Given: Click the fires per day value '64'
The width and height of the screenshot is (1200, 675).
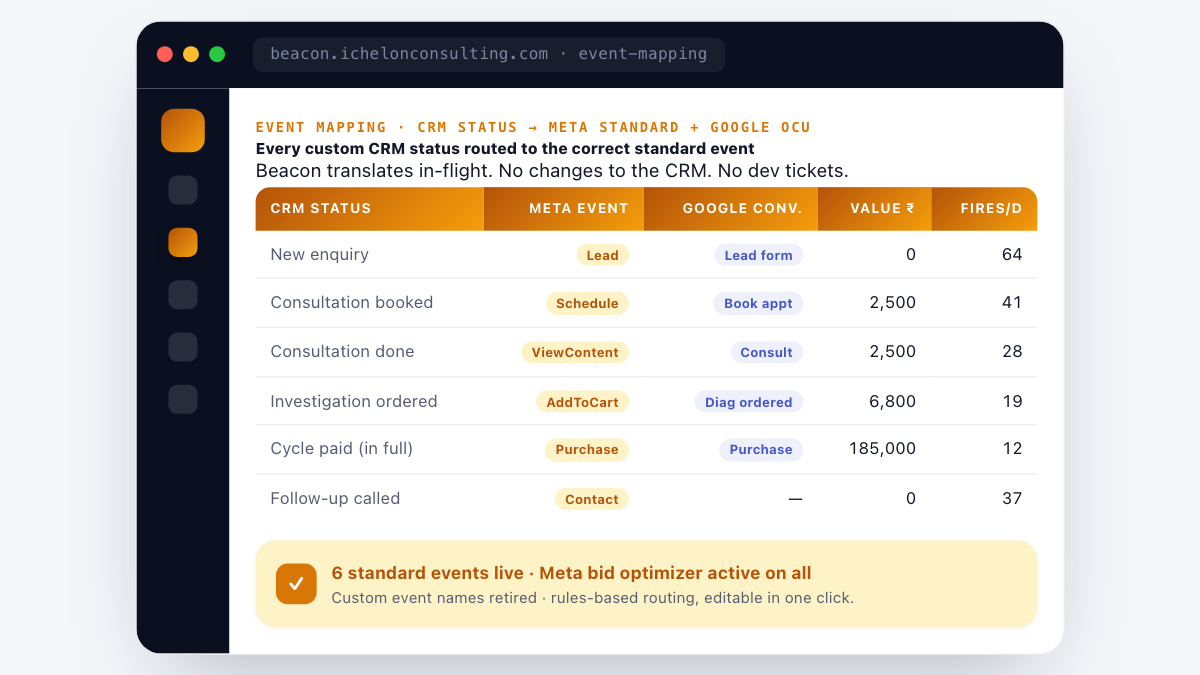Looking at the screenshot, I should 1012,255.
